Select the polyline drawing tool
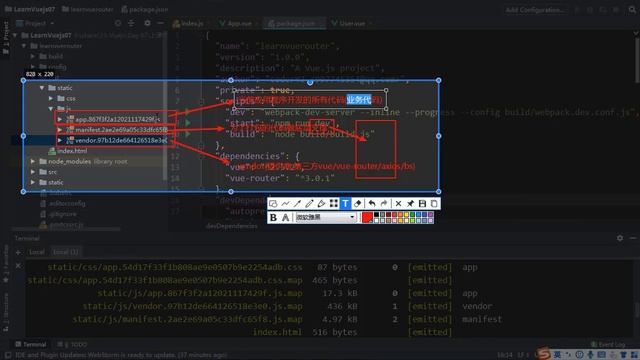The height and width of the screenshot is (360, 640). [285, 204]
